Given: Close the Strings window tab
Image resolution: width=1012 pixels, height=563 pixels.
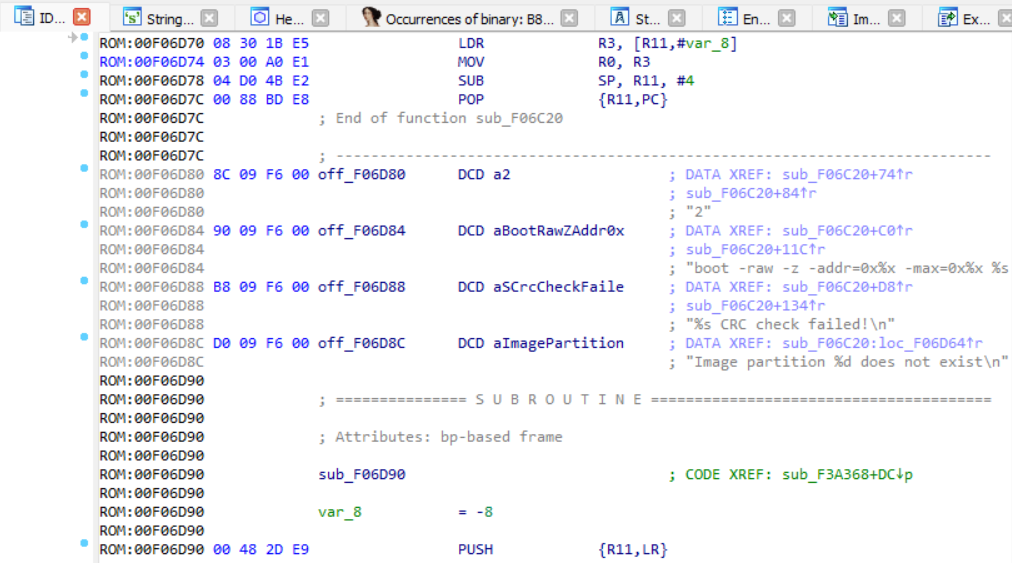Looking at the screenshot, I should [208, 18].
